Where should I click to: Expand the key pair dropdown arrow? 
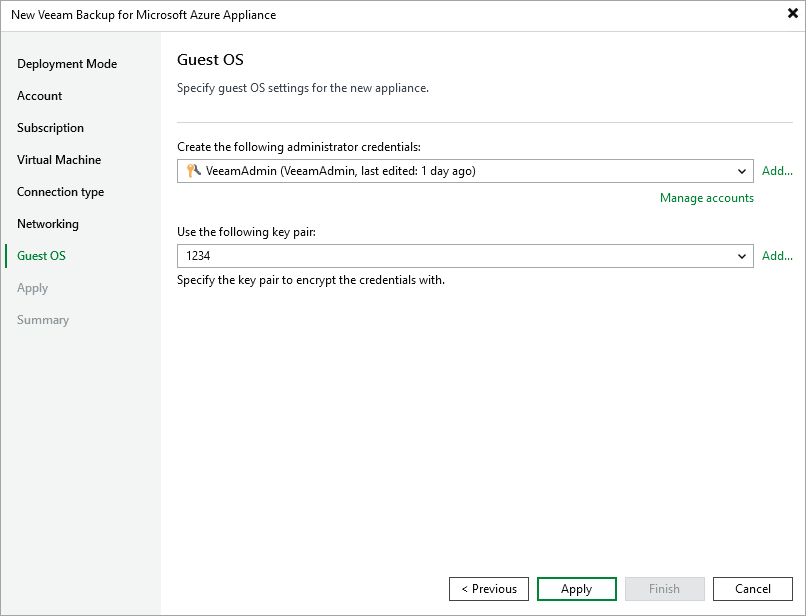(x=742, y=256)
